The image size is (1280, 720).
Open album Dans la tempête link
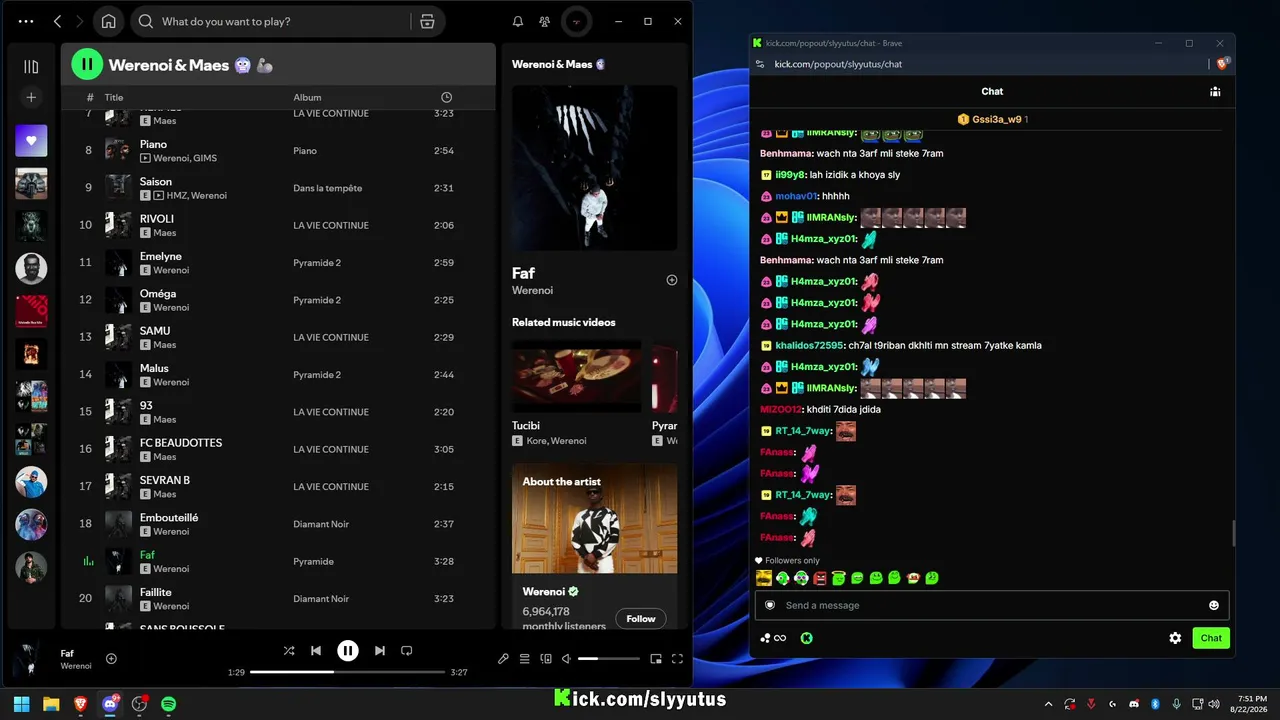(327, 188)
